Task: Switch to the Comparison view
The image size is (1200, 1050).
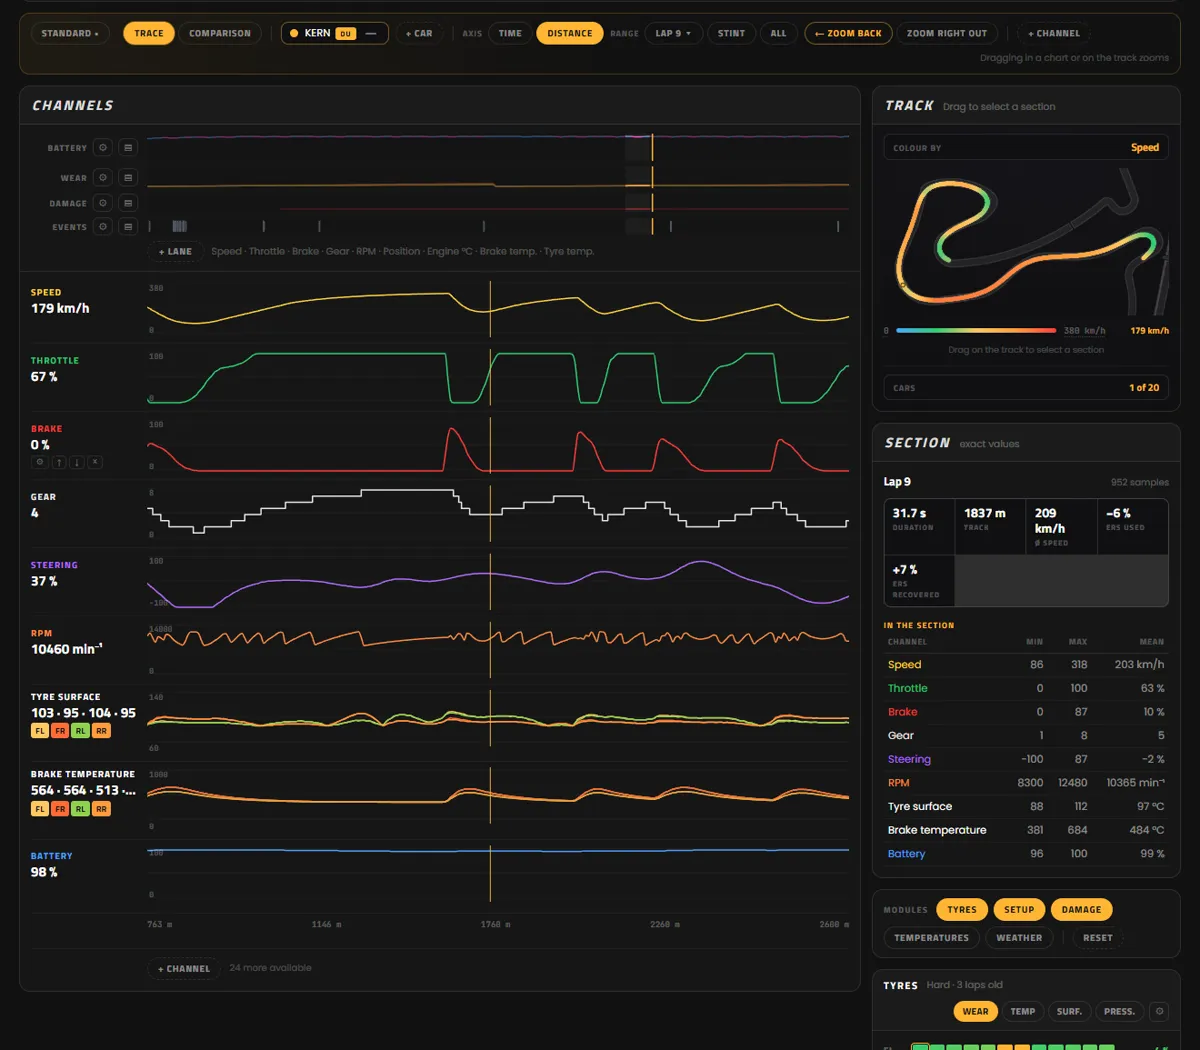Action: click(x=220, y=33)
